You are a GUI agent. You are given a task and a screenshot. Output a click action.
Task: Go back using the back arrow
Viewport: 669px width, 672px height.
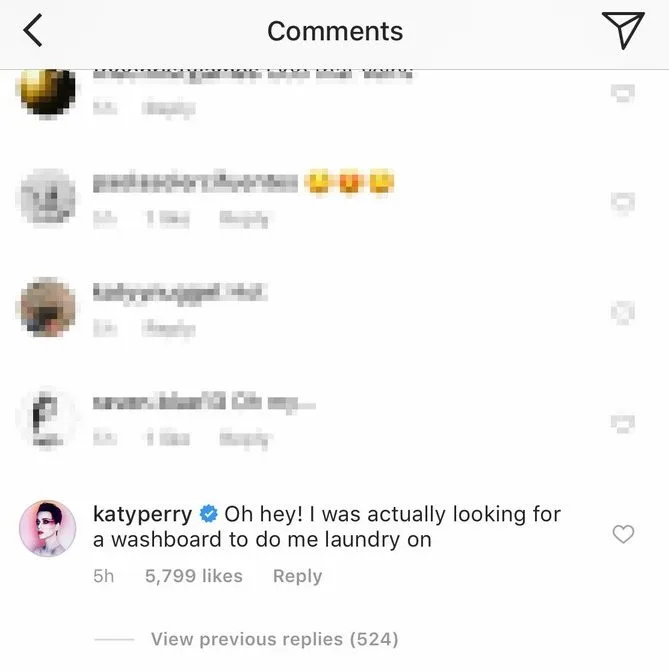pyautogui.click(x=33, y=32)
